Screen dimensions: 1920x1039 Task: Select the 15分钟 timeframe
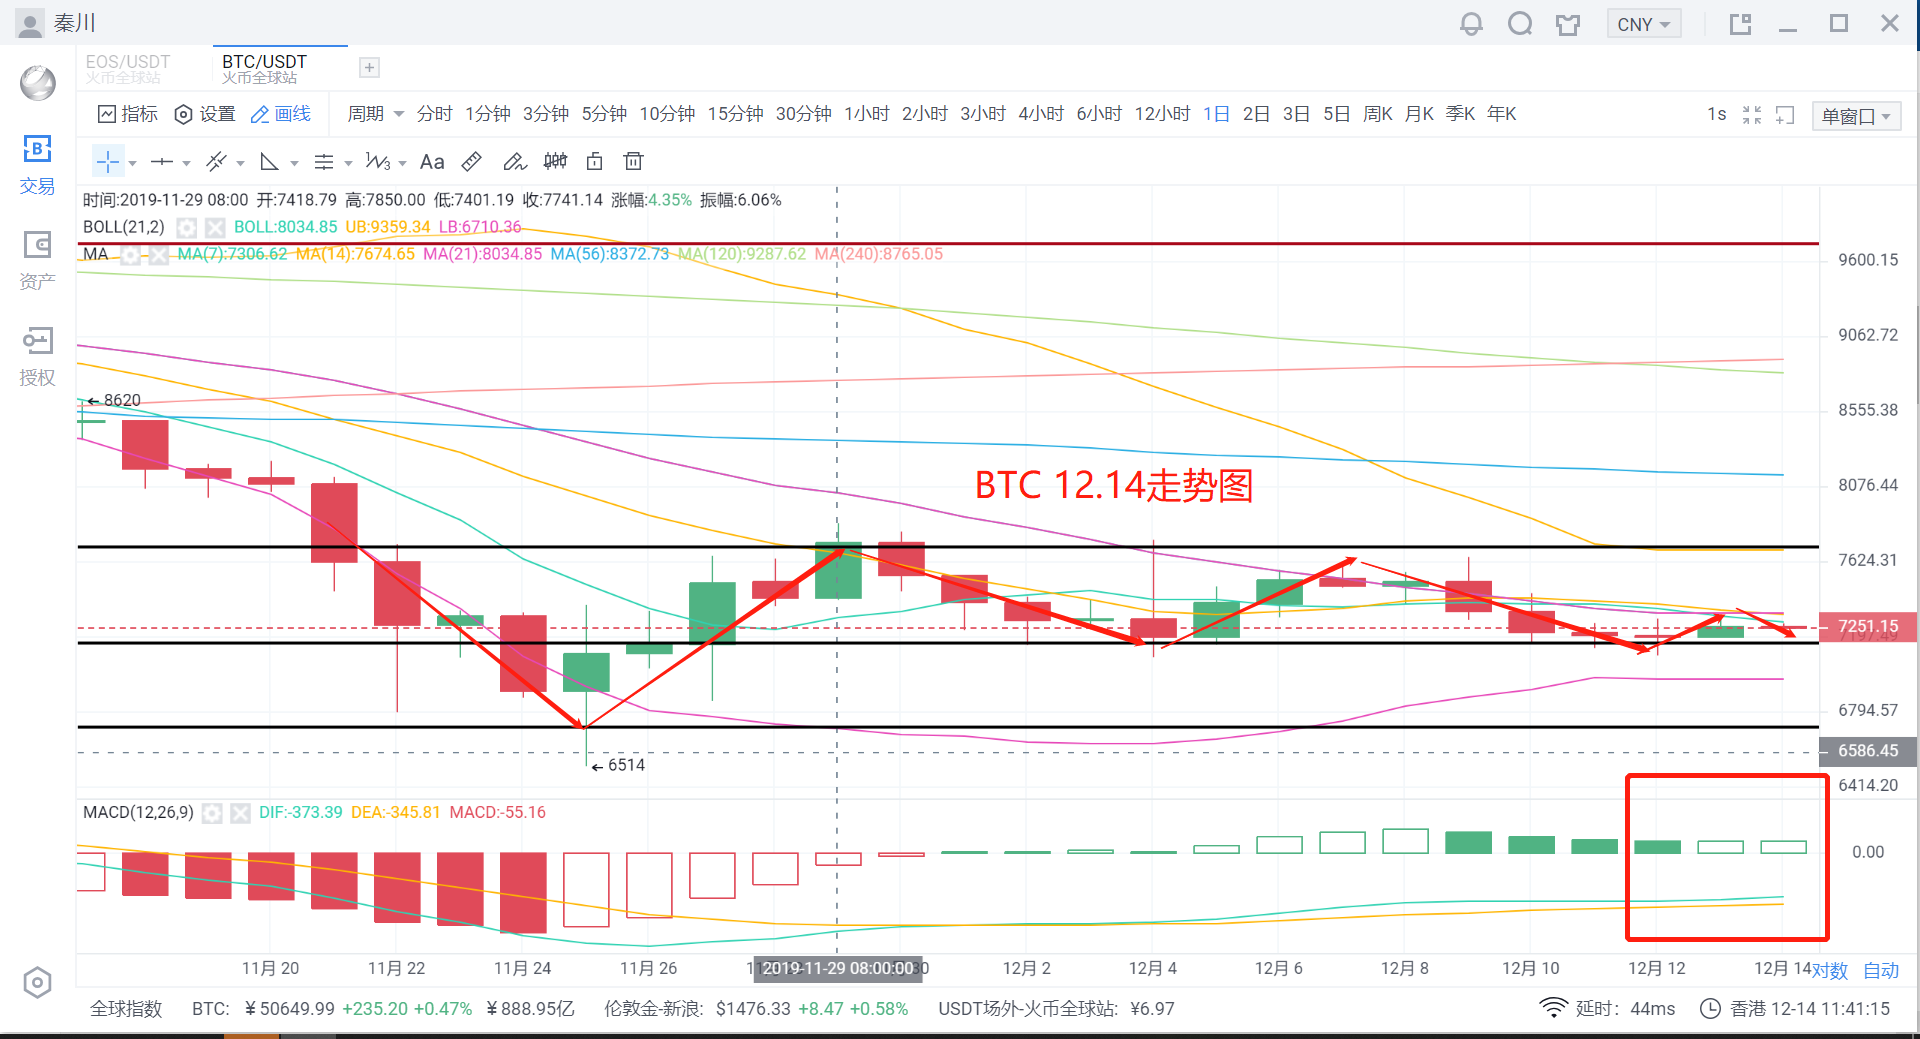click(x=735, y=114)
